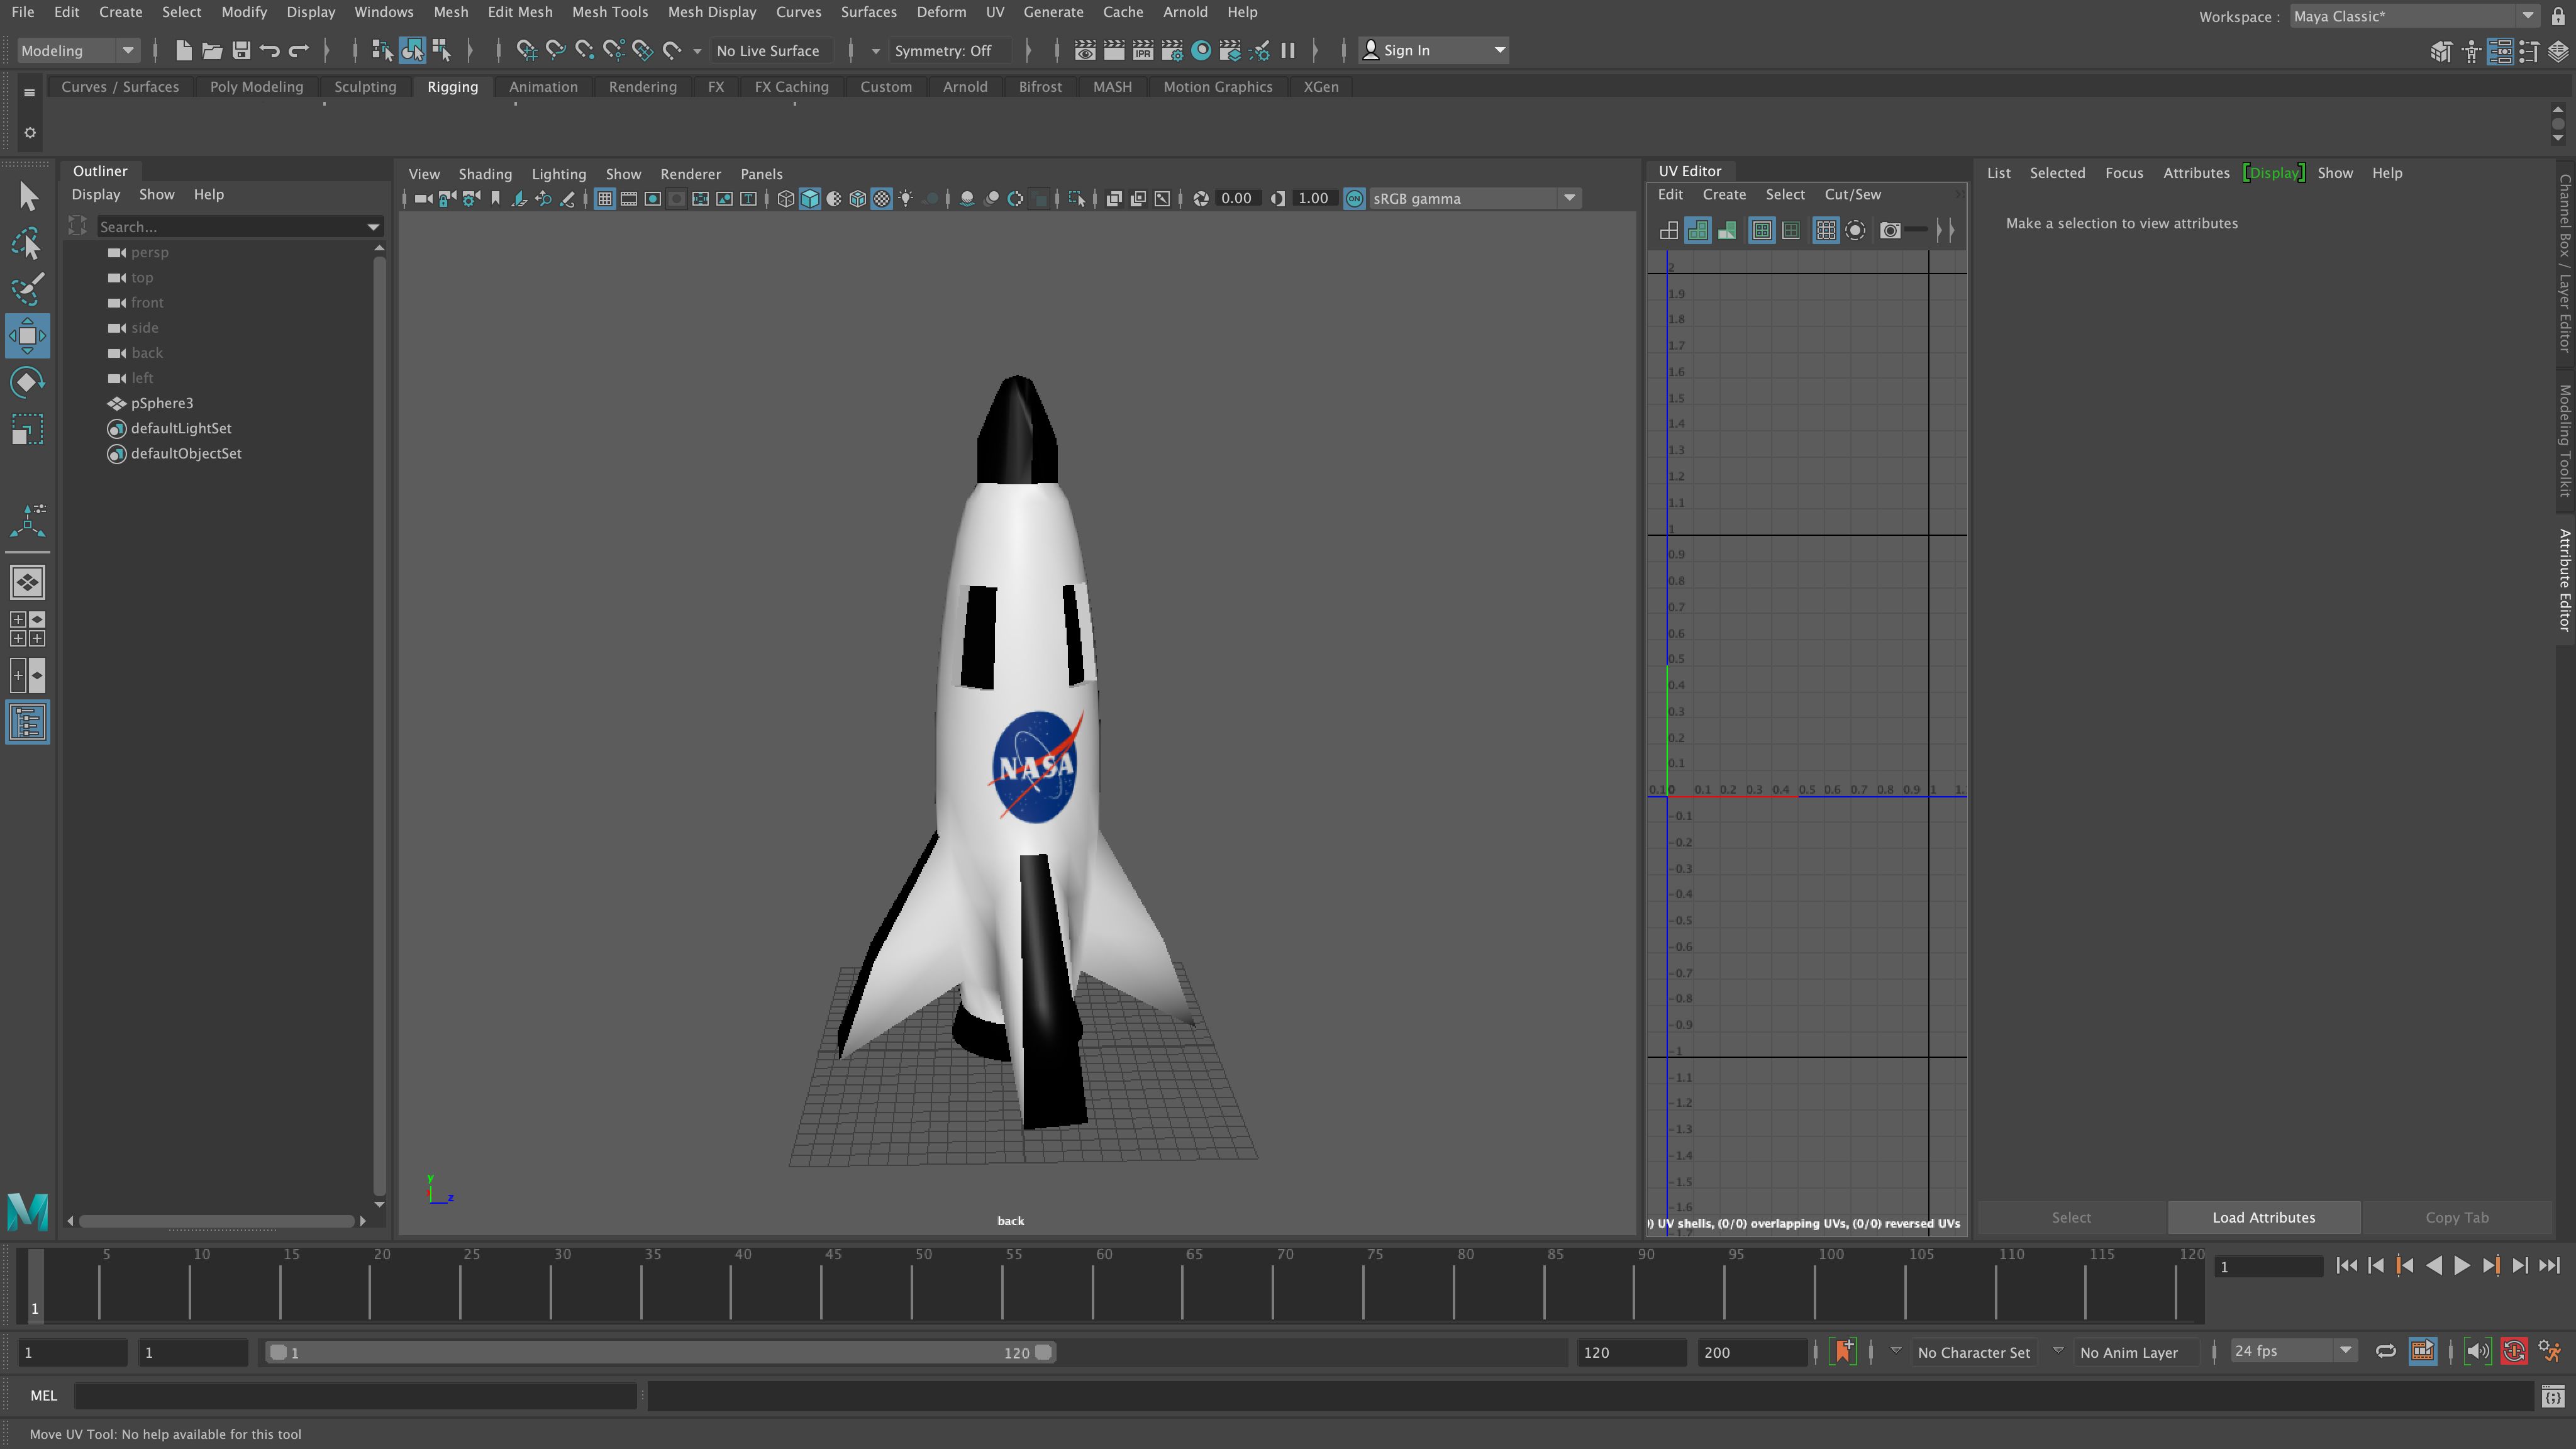2576x1449 pixels.
Task: Open the Workspace Maya Classic dropdown
Action: tap(2415, 16)
